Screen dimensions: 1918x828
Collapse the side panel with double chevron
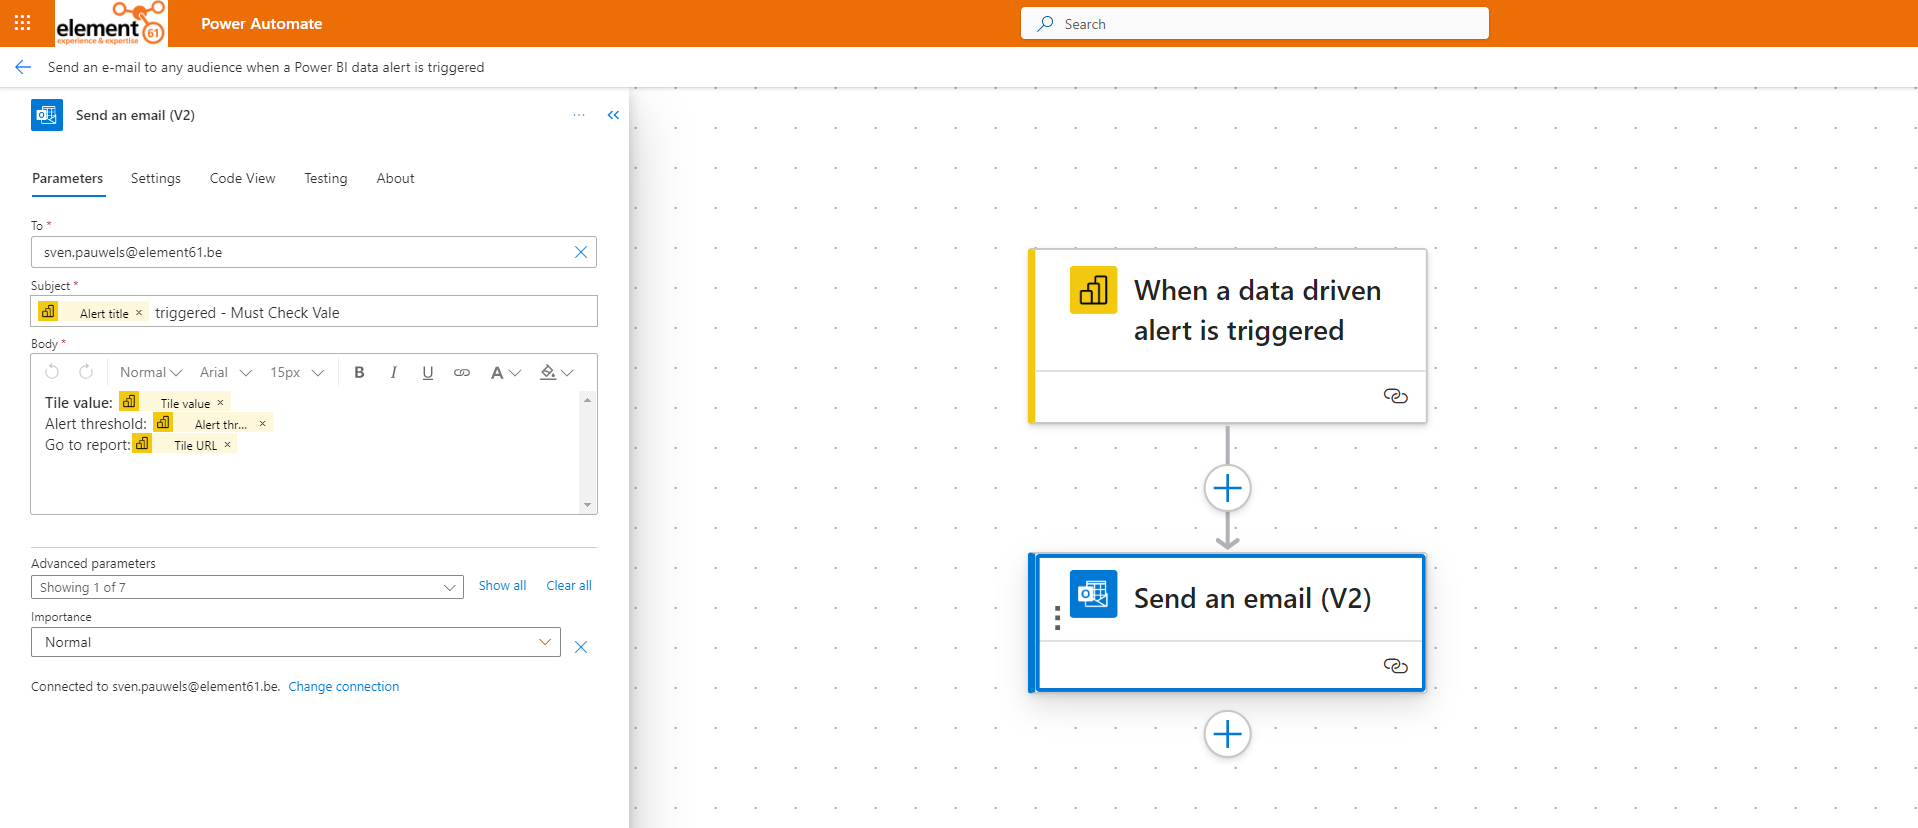613,115
